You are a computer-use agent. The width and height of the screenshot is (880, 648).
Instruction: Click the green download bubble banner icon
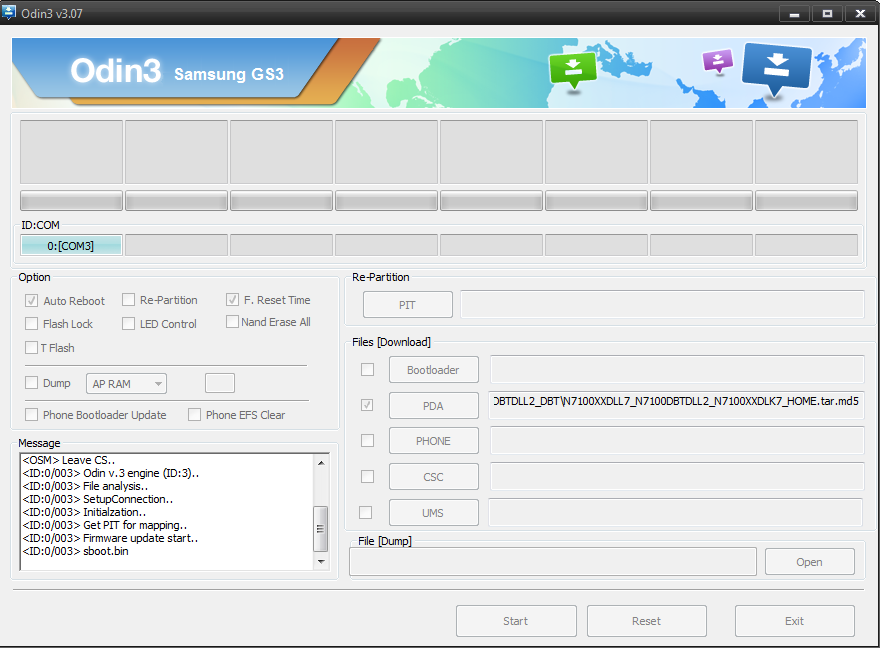tap(572, 70)
